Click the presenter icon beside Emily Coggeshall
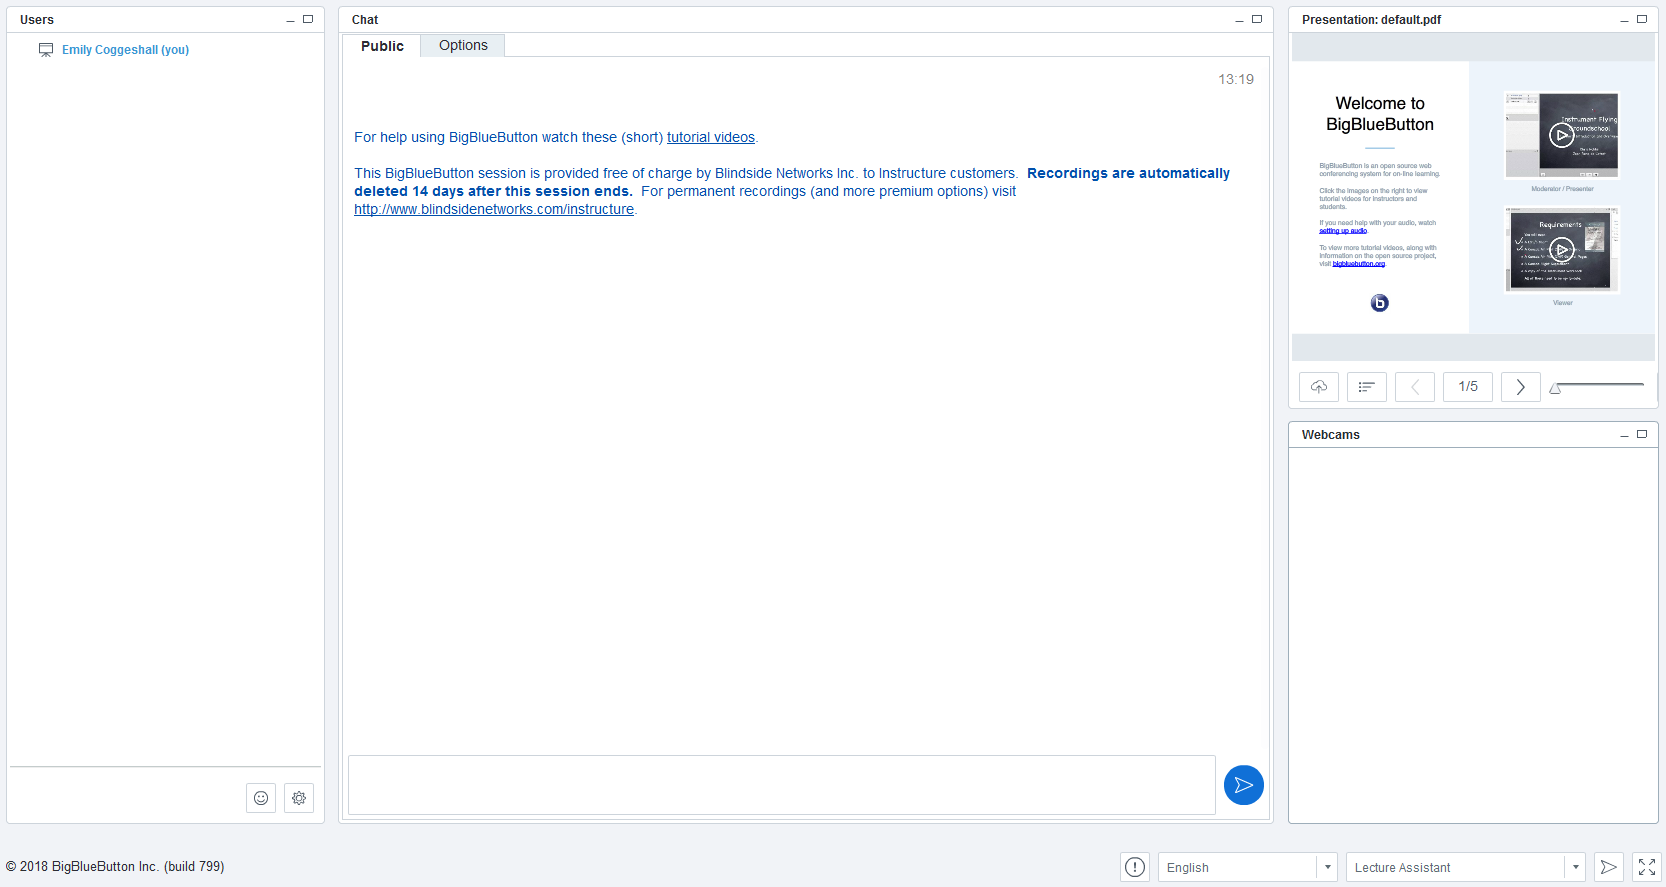The image size is (1666, 887). 46,50
